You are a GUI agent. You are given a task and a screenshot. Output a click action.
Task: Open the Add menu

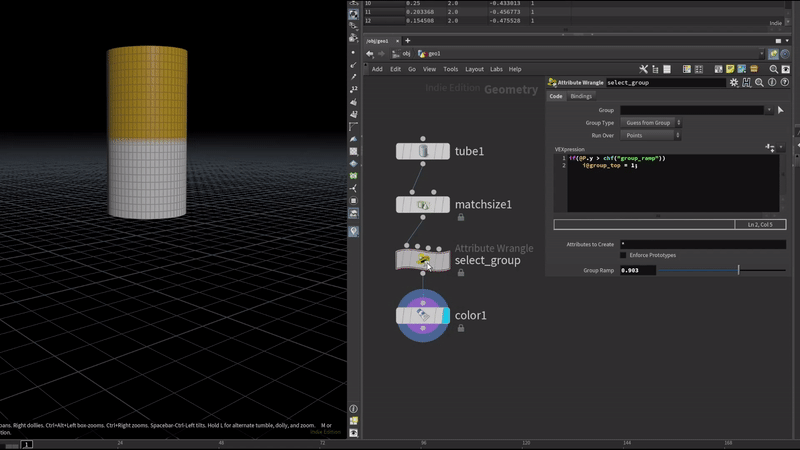coord(377,69)
